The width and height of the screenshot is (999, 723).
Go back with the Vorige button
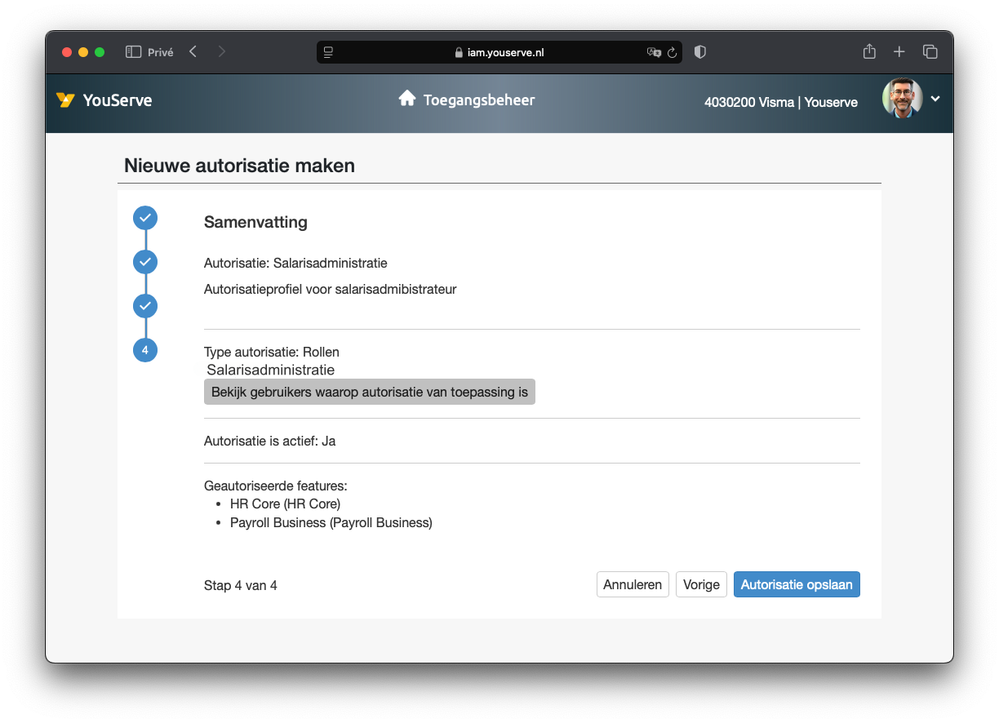(x=701, y=585)
